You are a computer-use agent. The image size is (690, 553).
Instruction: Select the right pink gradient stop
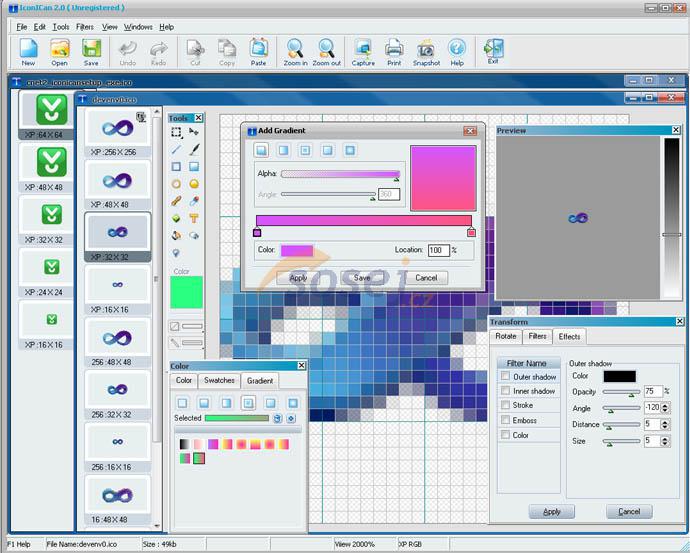point(471,232)
